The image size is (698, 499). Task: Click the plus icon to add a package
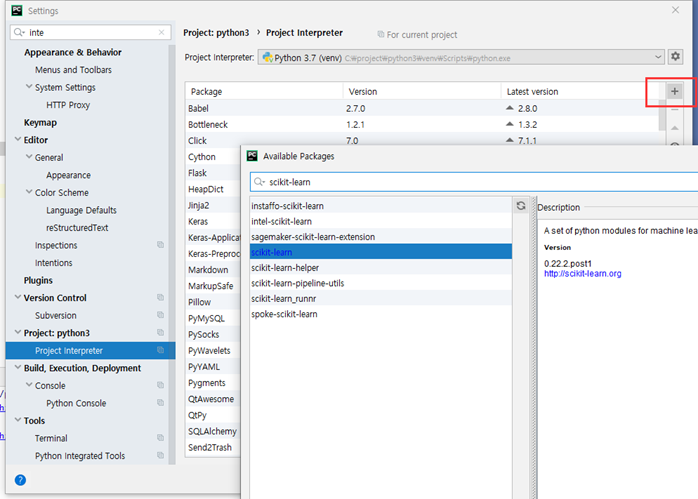pos(674,91)
